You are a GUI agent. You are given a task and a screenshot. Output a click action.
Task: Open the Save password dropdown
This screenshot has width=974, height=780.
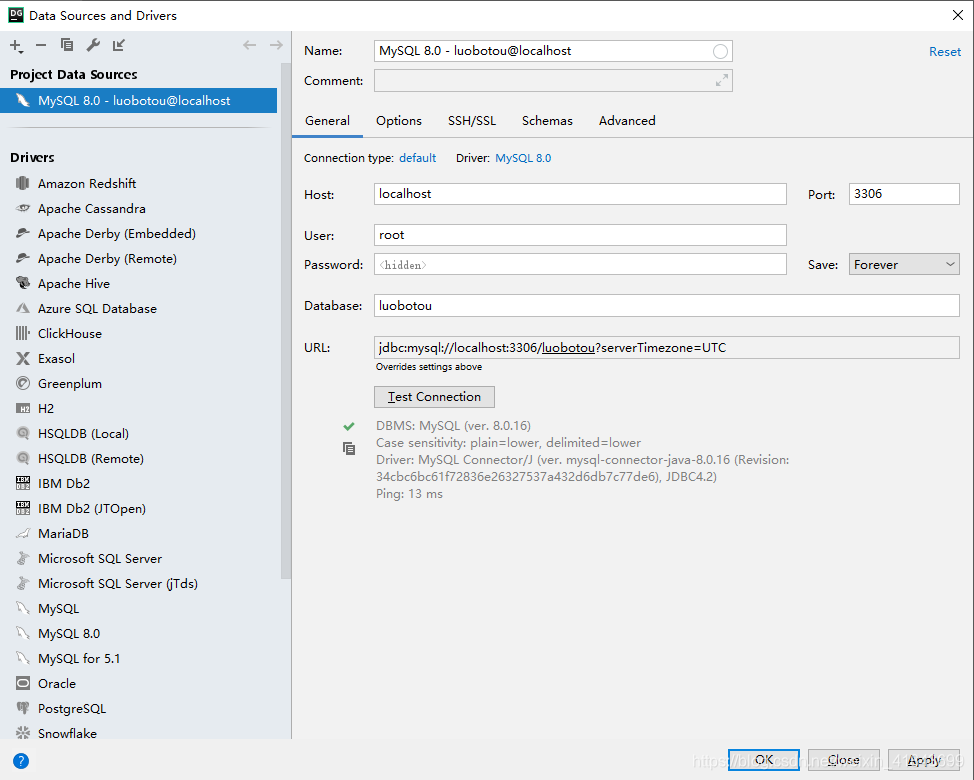point(904,265)
